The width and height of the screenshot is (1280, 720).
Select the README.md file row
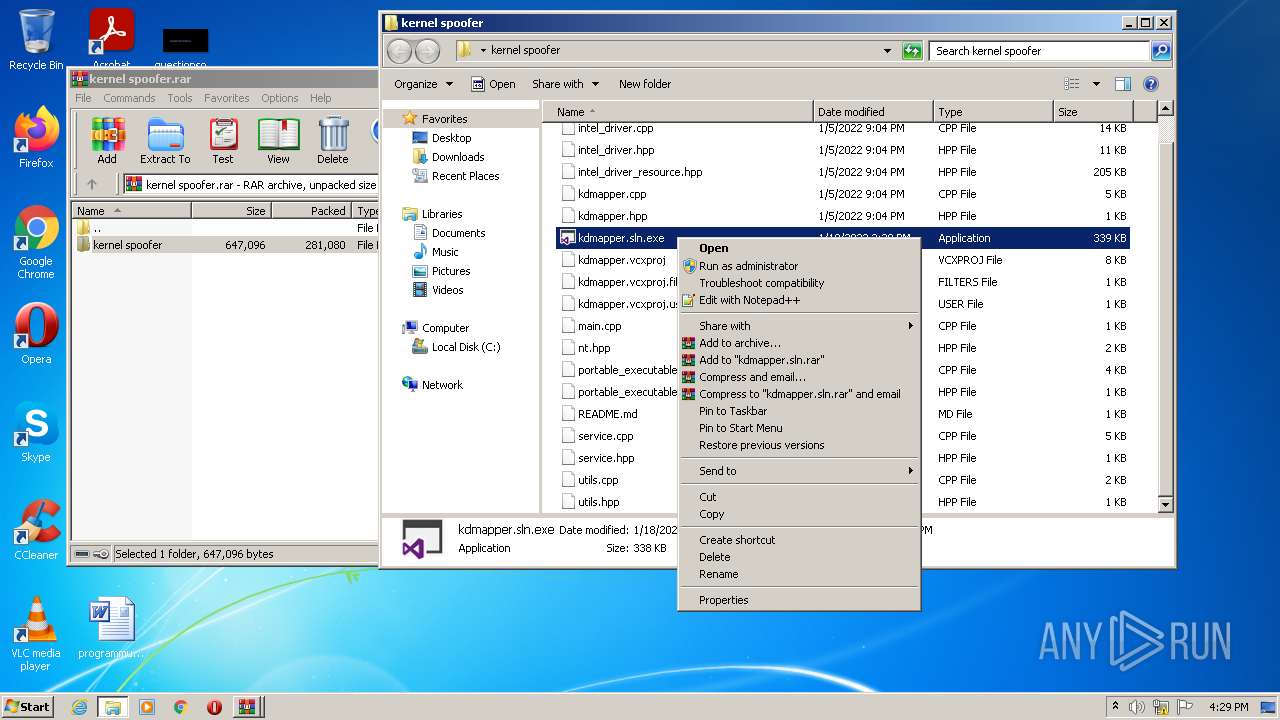pyautogui.click(x=842, y=414)
